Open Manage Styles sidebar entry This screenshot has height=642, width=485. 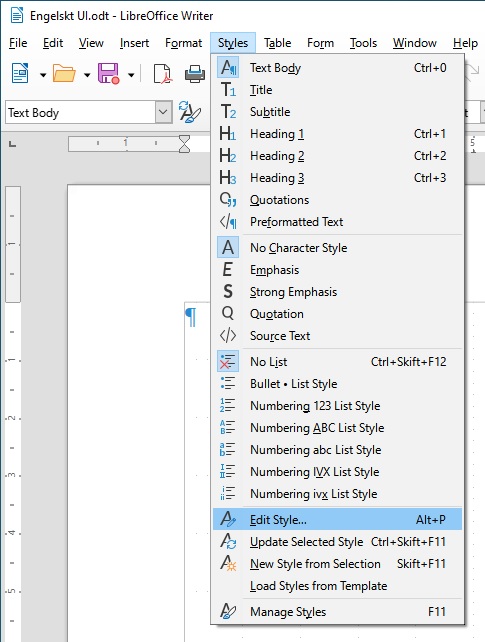coord(338,612)
